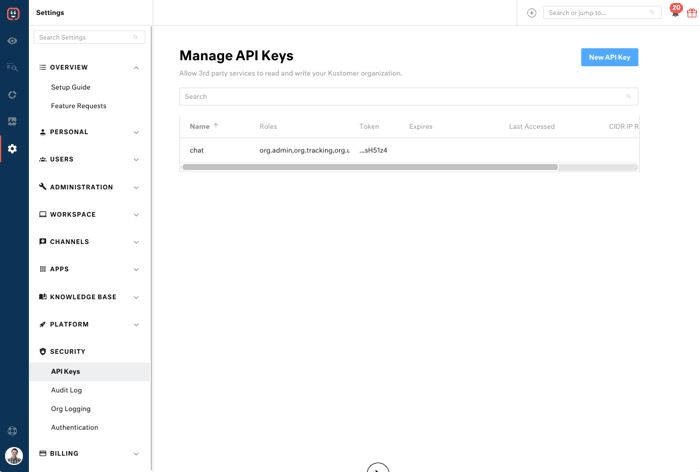
Task: Expand the Billing section
Action: (x=136, y=454)
